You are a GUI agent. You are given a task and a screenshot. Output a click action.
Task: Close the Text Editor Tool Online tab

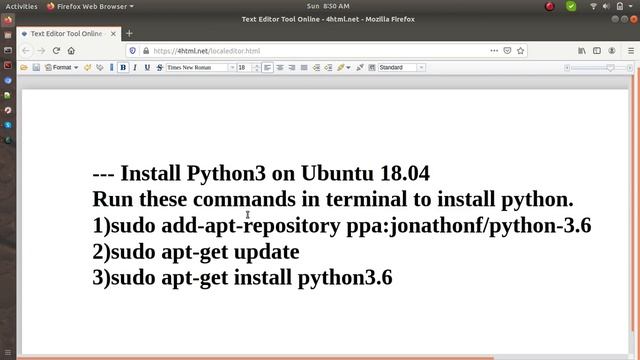coord(113,33)
